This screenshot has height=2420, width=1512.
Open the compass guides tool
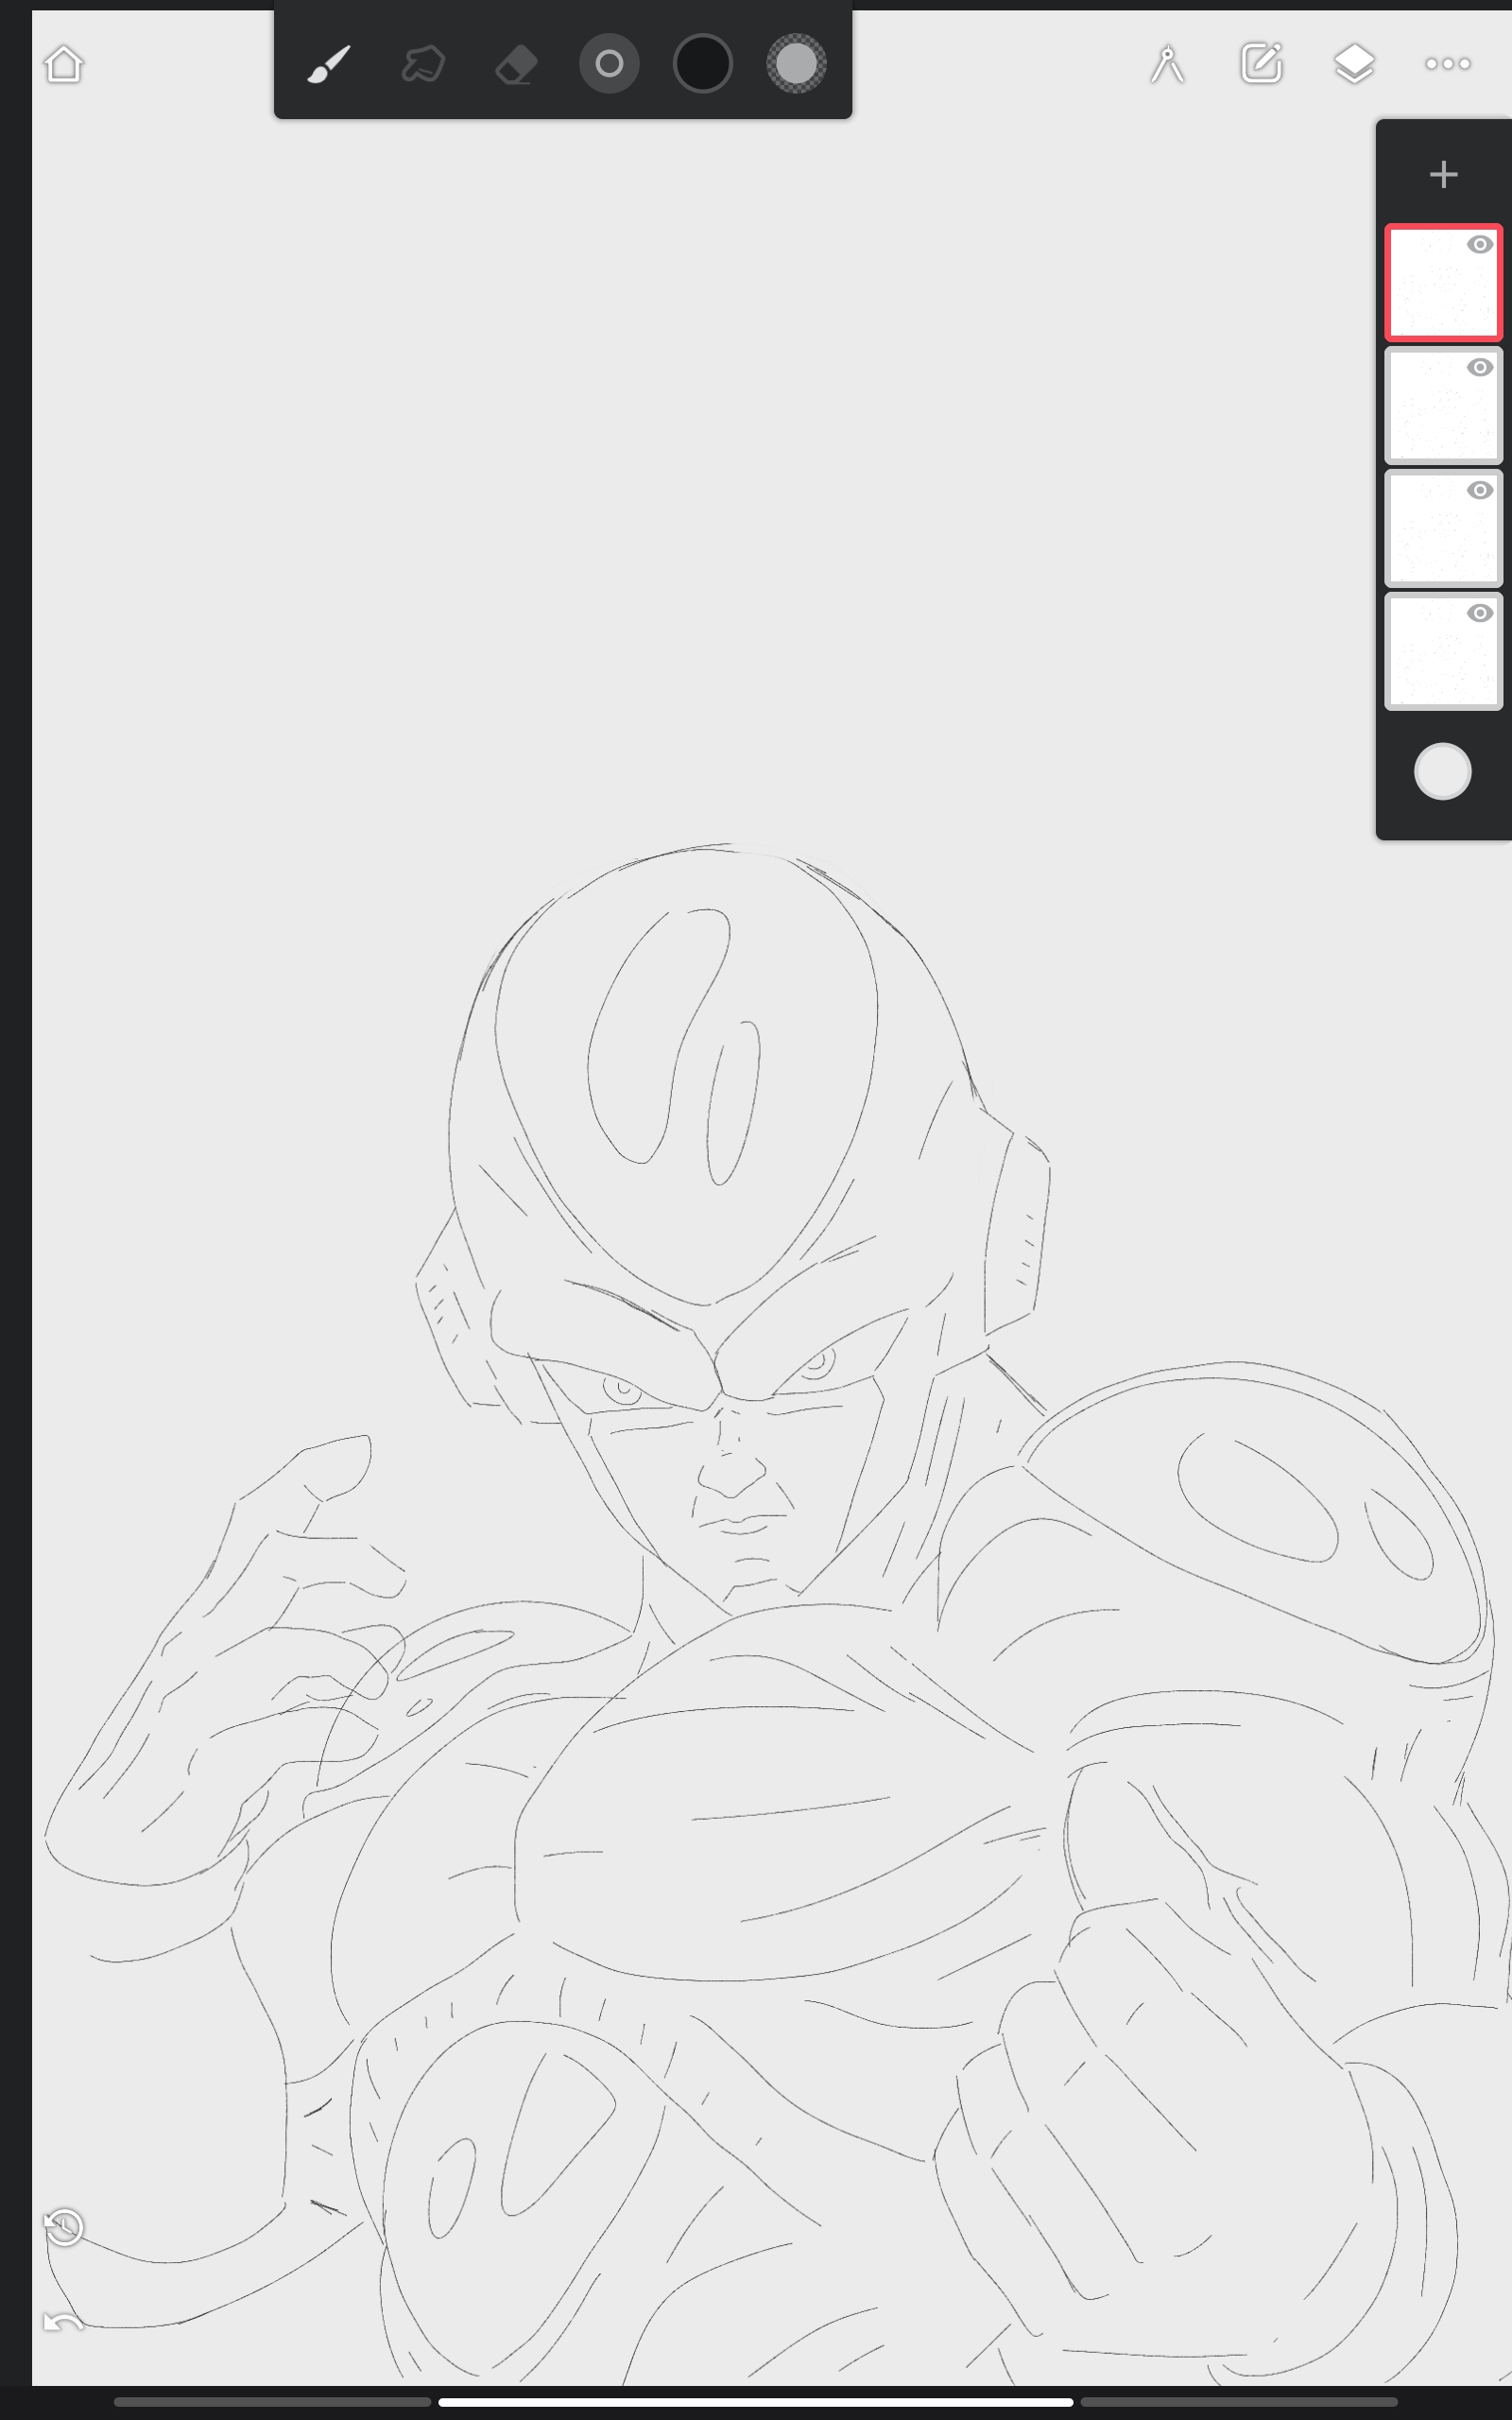pos(1167,64)
